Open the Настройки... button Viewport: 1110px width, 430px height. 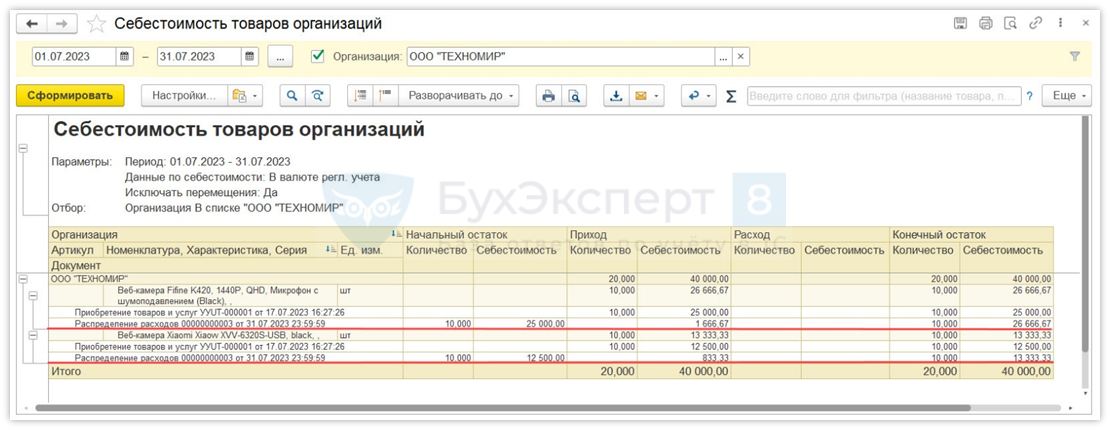pyautogui.click(x=185, y=96)
